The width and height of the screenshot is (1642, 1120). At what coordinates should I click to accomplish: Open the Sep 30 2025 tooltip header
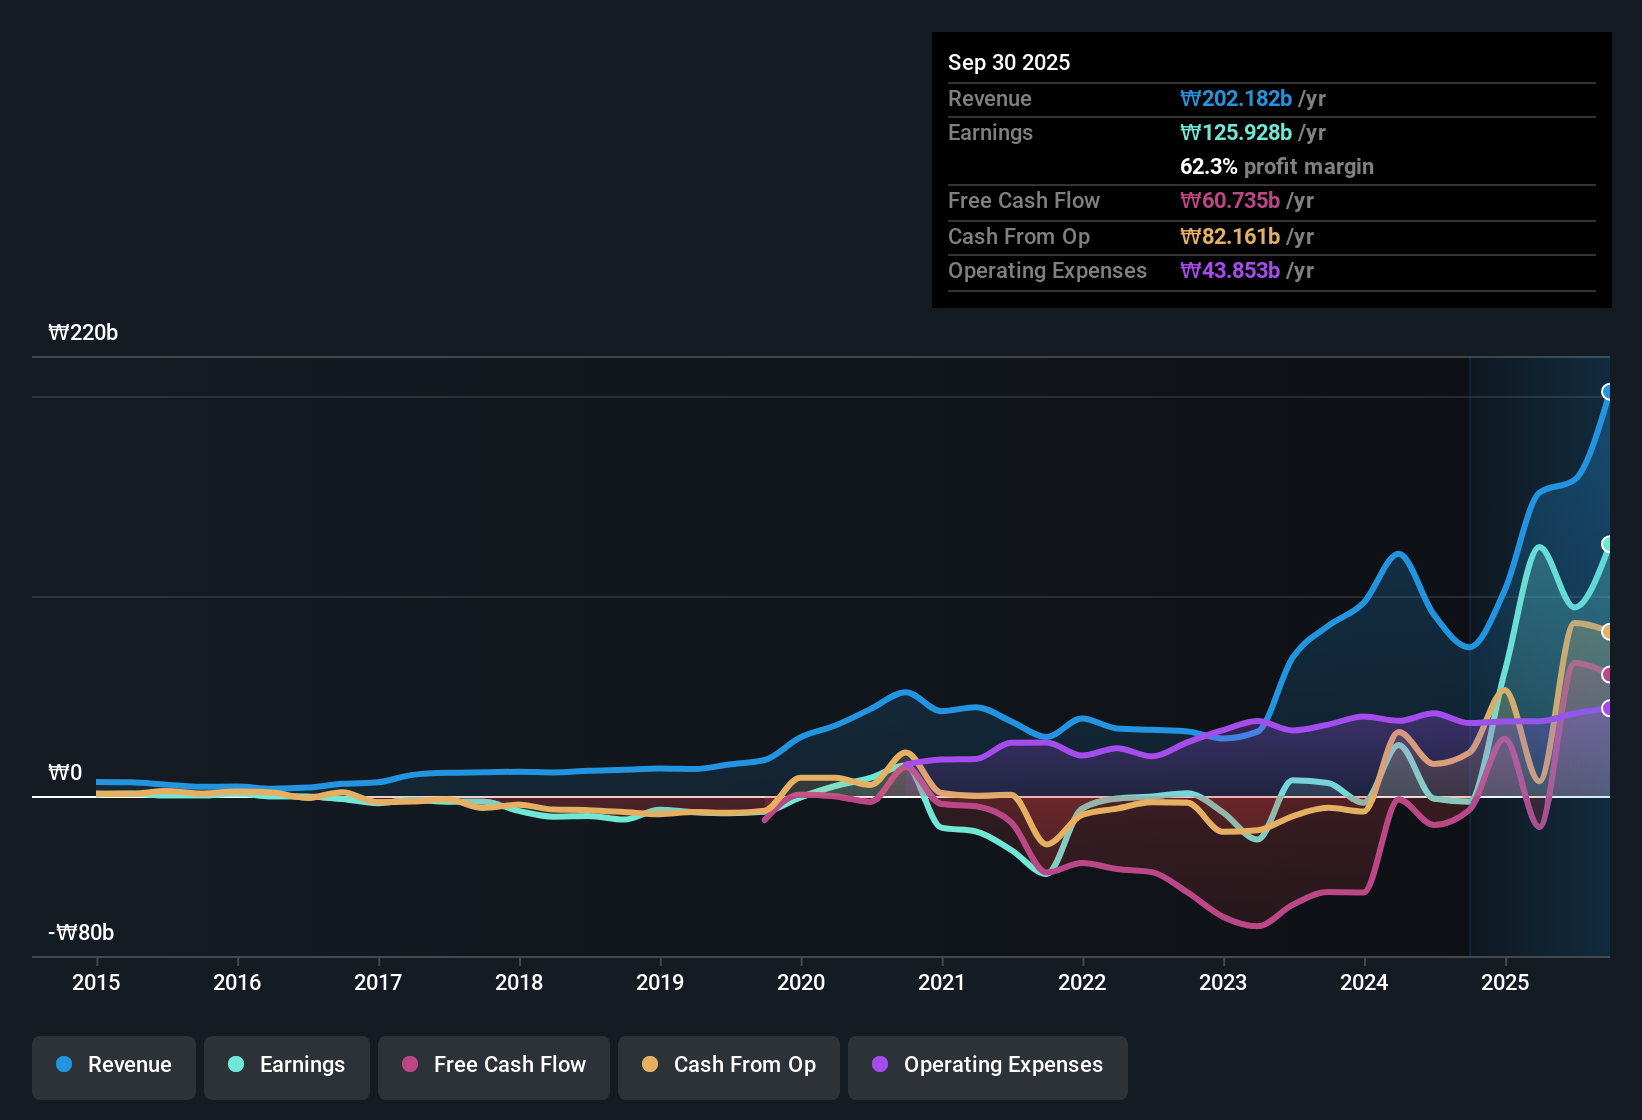[1009, 62]
